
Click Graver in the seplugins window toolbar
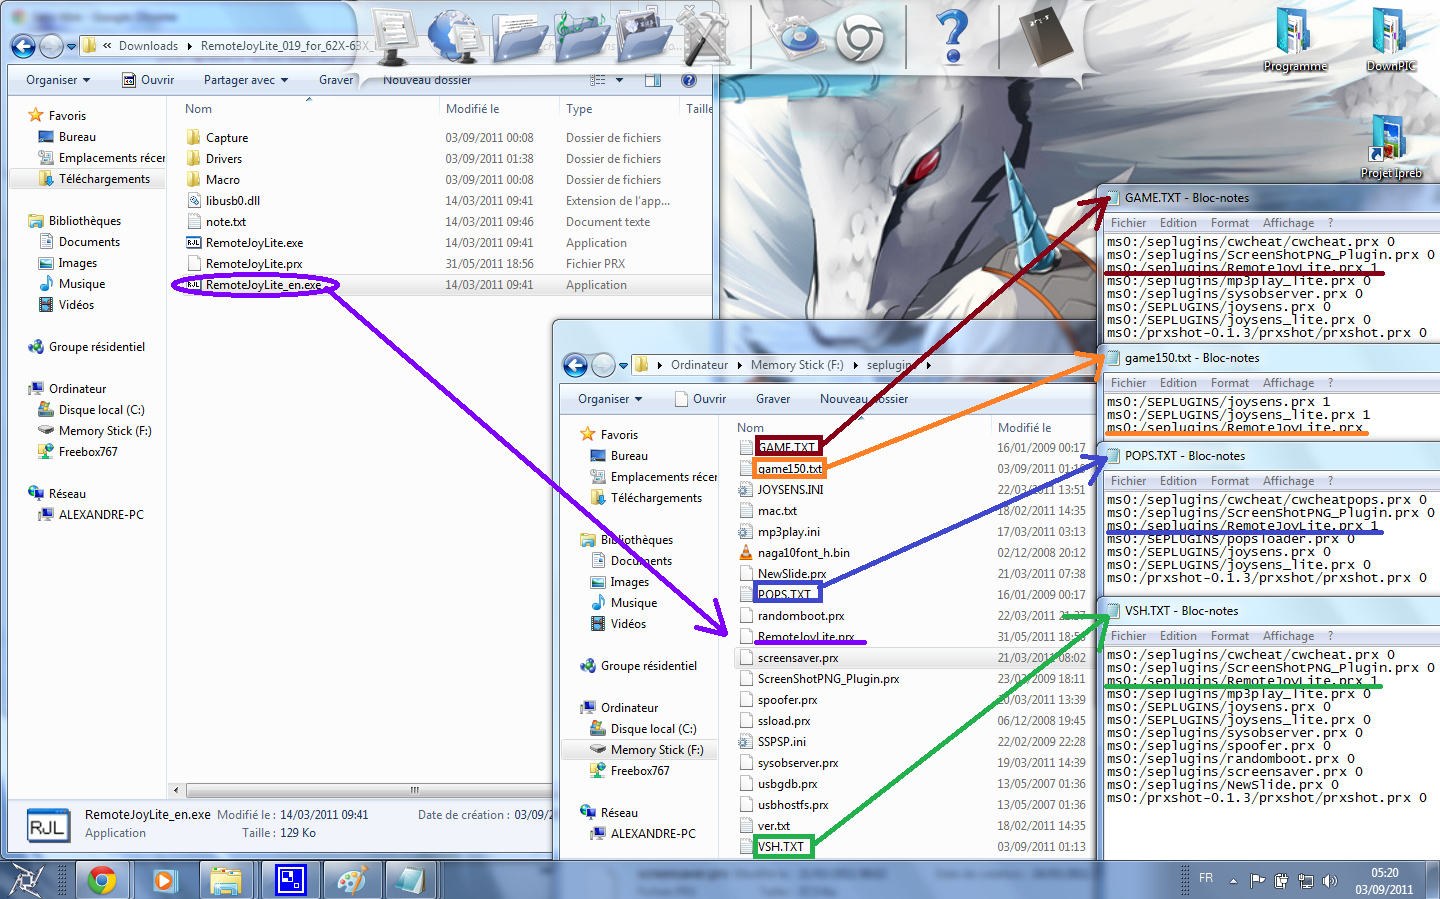point(773,399)
